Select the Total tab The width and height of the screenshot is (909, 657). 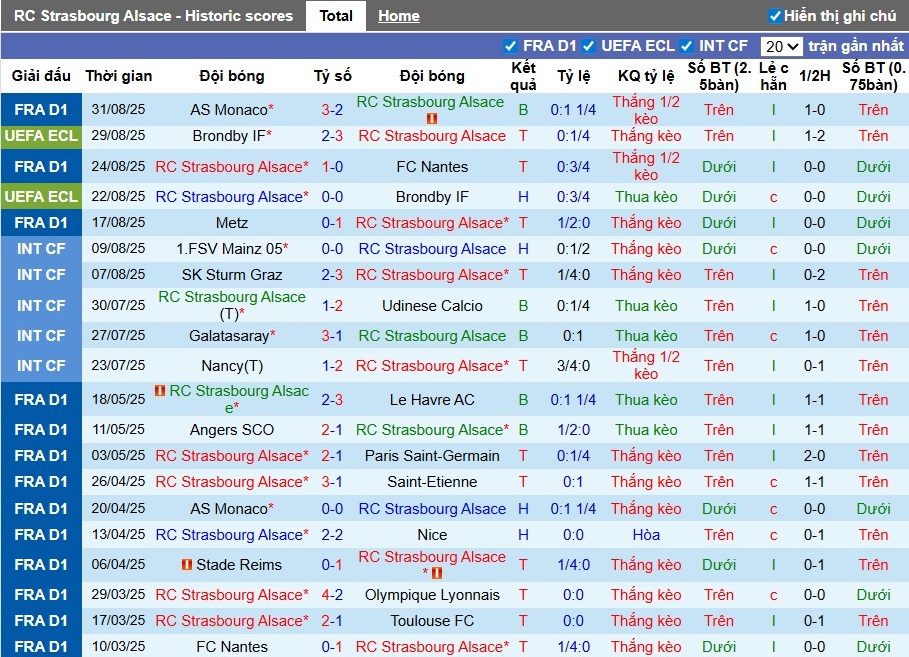(x=336, y=16)
